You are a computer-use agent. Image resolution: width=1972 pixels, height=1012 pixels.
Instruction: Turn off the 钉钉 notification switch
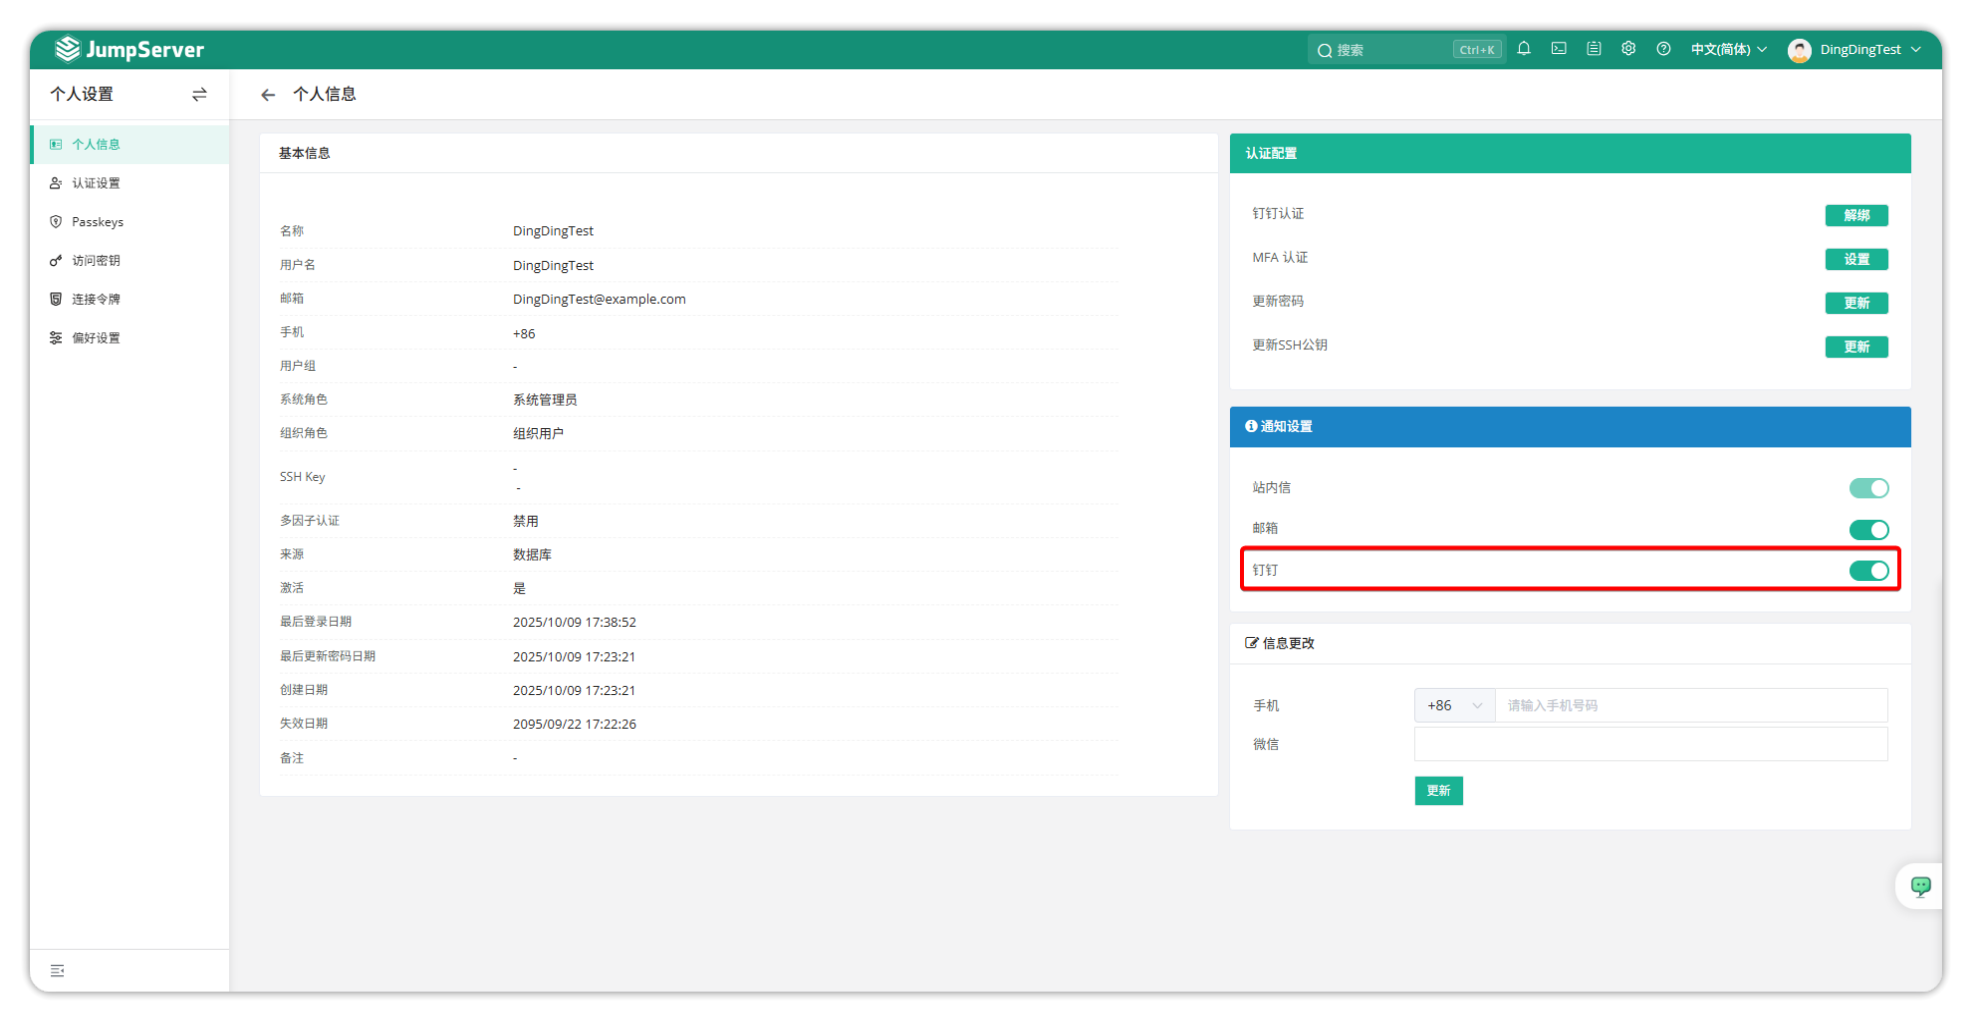tap(1867, 571)
